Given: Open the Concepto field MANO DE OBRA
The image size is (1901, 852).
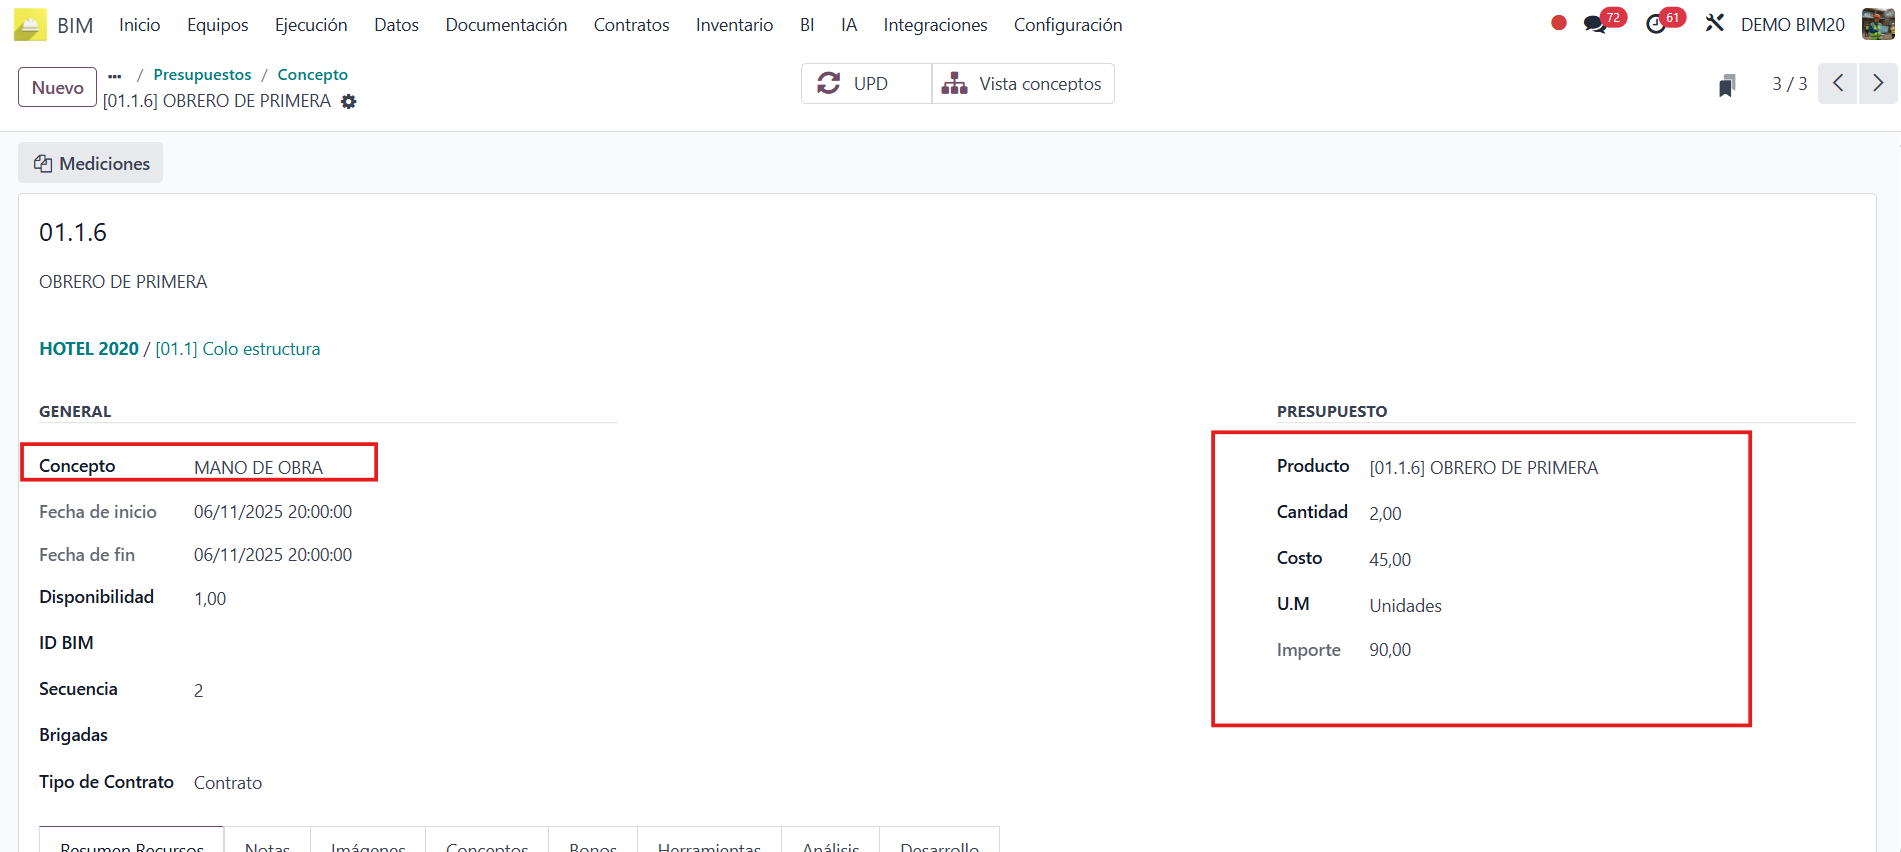Looking at the screenshot, I should point(258,467).
